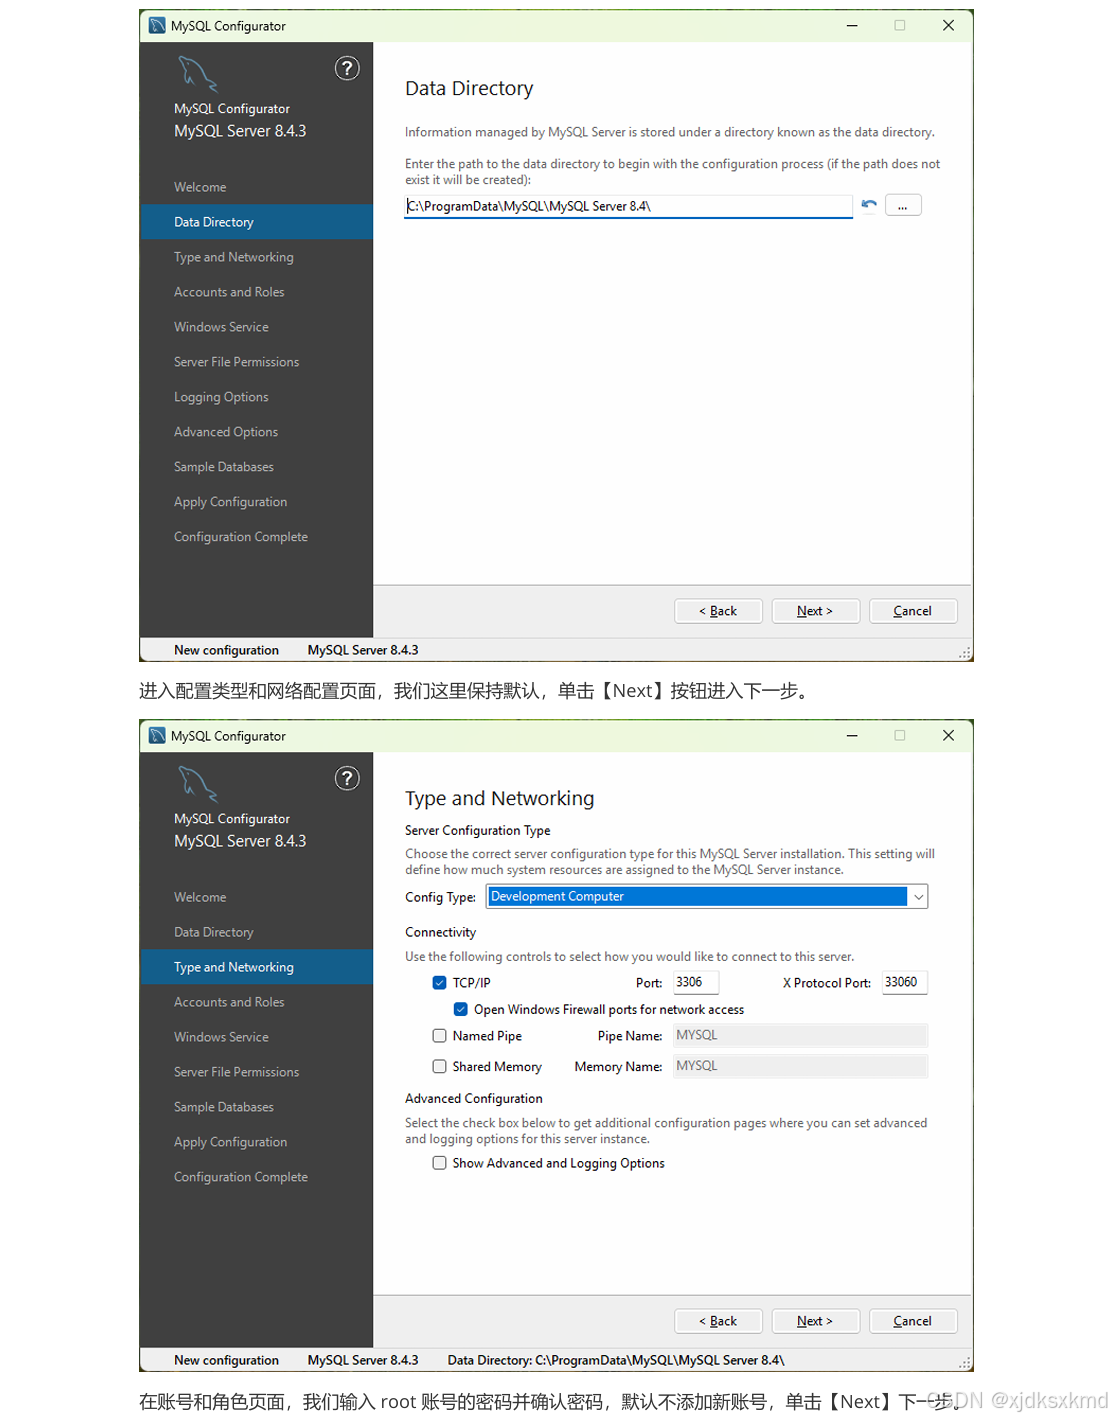Open the directory browser with the ... button

903,204
